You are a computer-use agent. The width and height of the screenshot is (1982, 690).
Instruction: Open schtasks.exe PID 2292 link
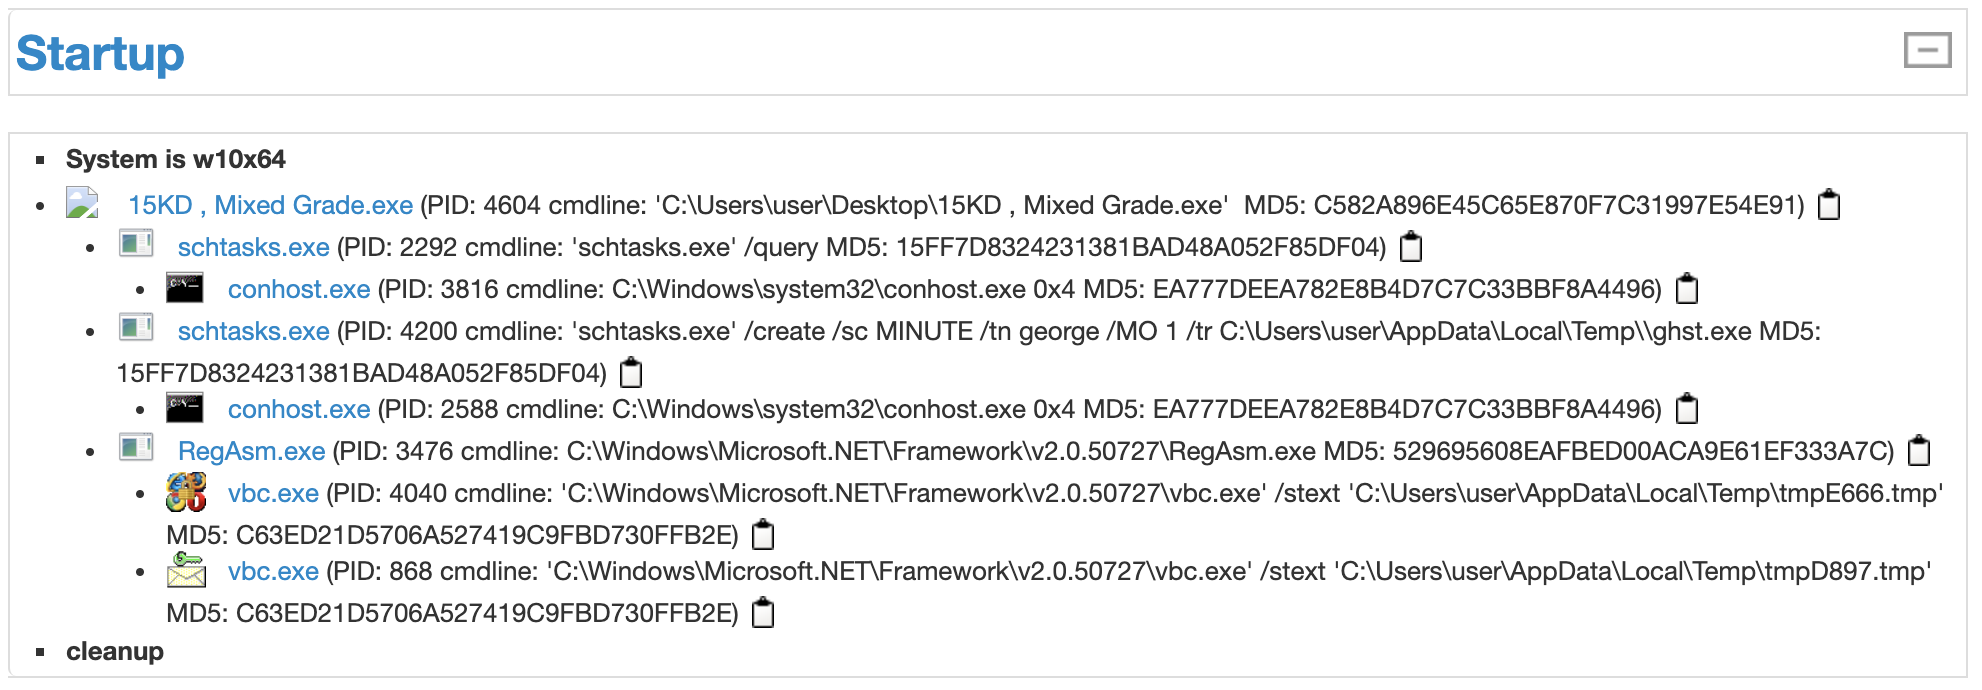pyautogui.click(x=253, y=247)
